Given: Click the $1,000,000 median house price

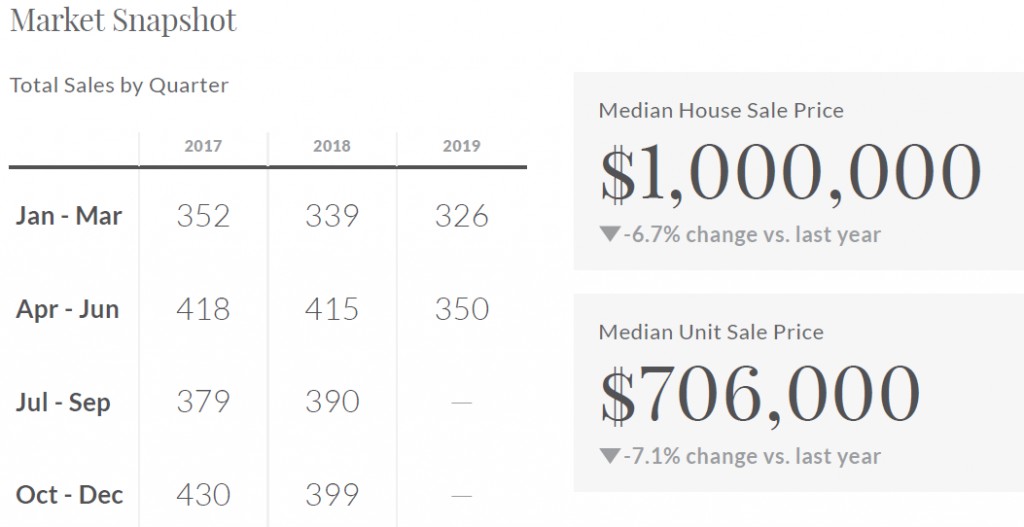Looking at the screenshot, I should [790, 173].
